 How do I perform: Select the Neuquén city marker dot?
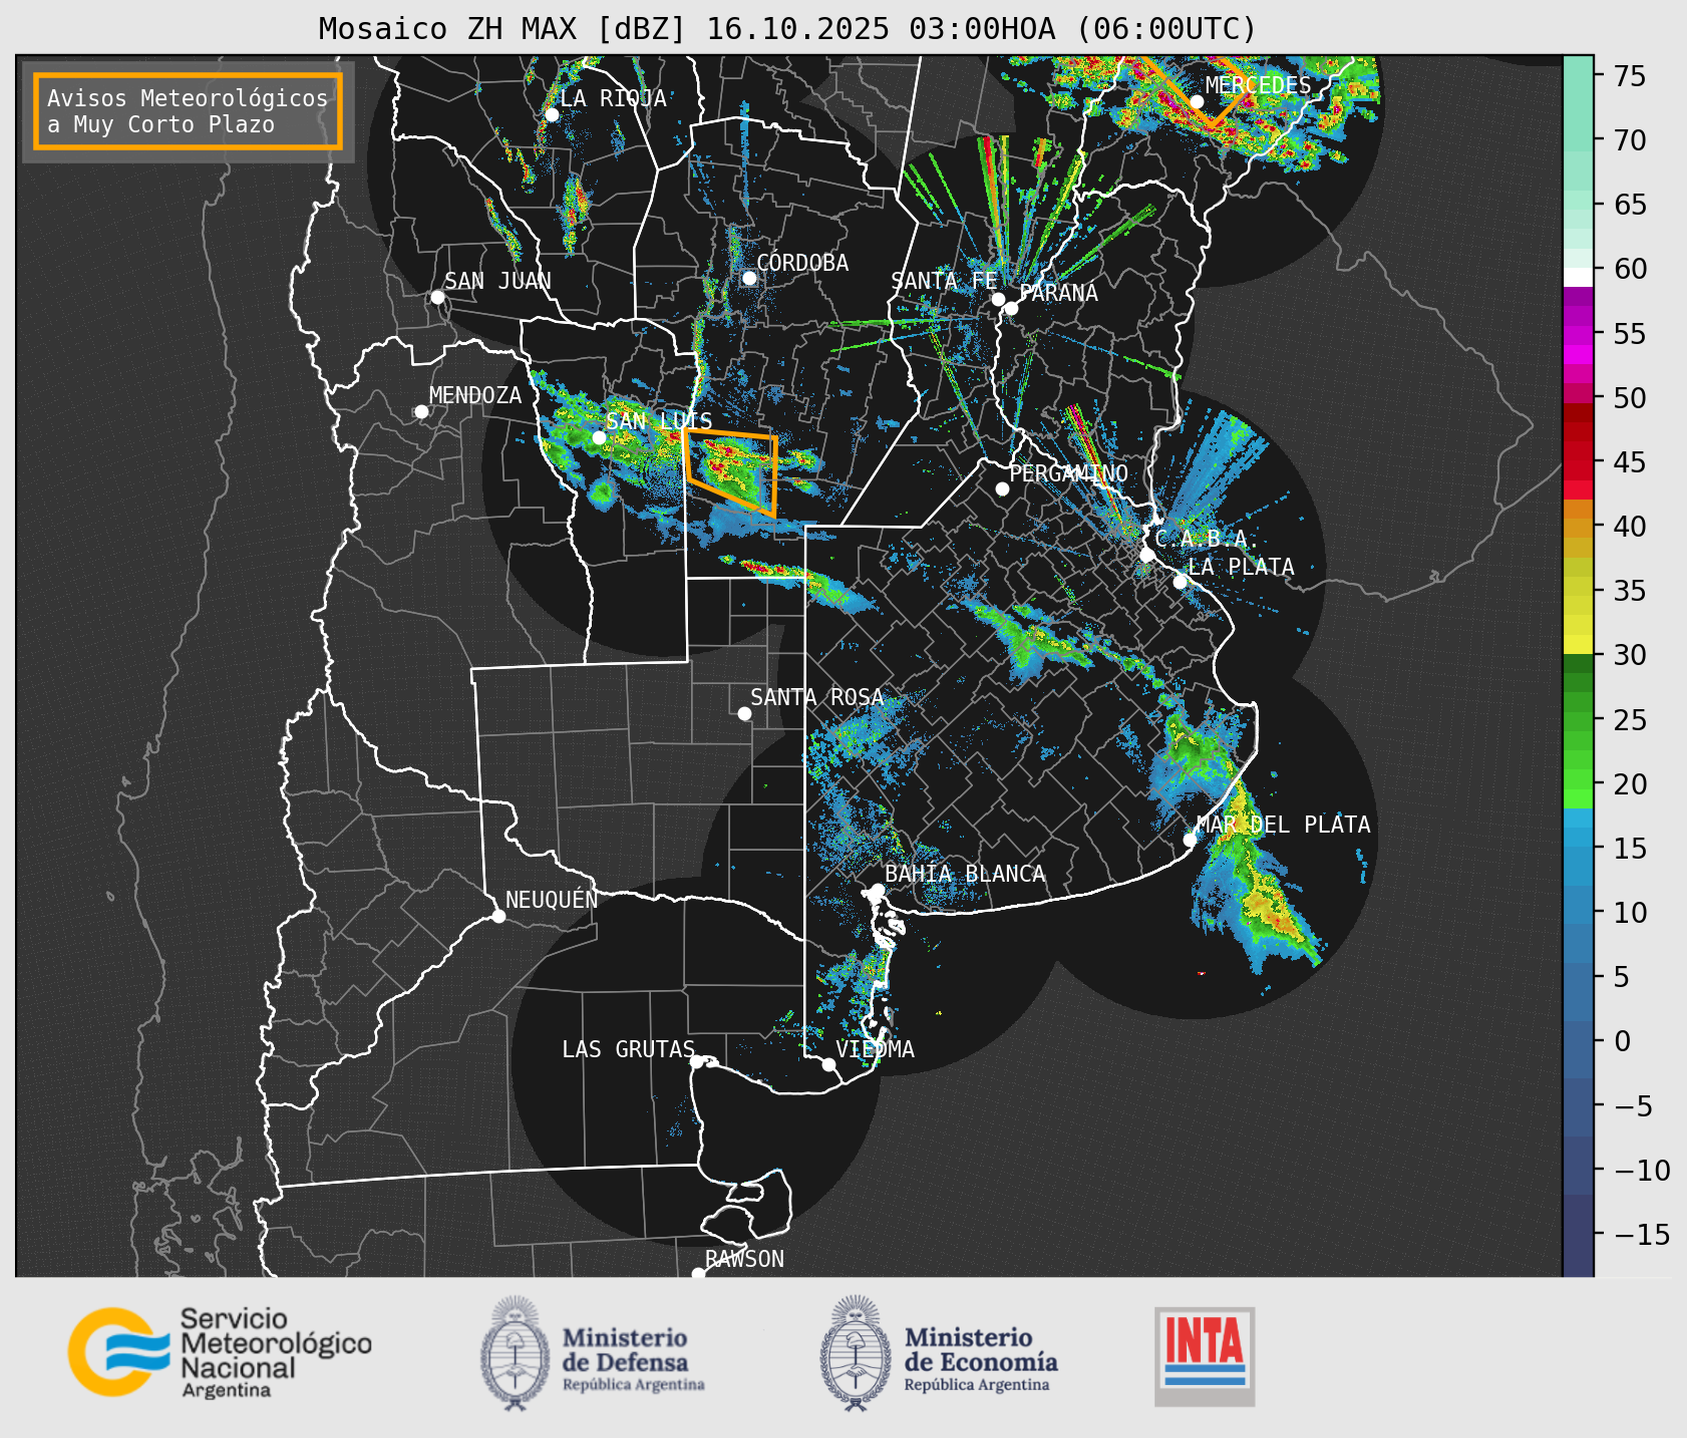pyautogui.click(x=498, y=916)
